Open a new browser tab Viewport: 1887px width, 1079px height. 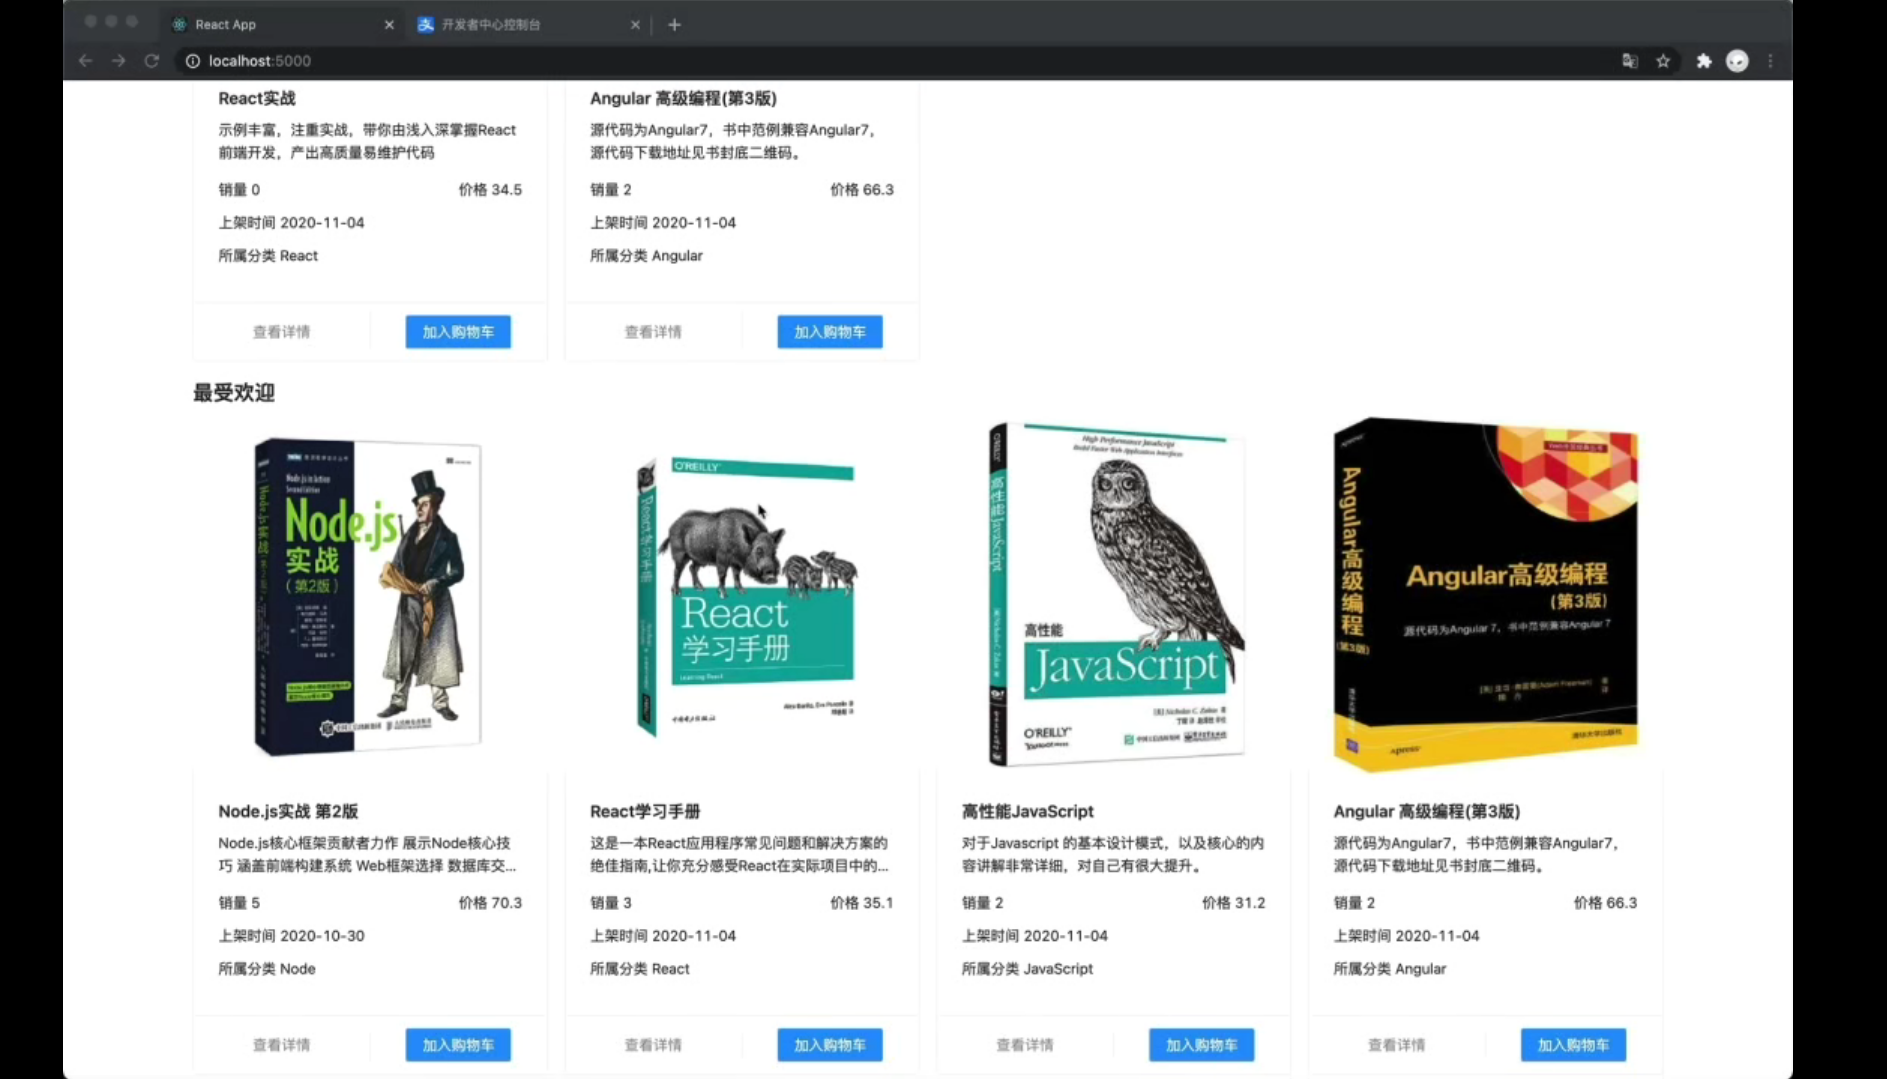click(674, 25)
